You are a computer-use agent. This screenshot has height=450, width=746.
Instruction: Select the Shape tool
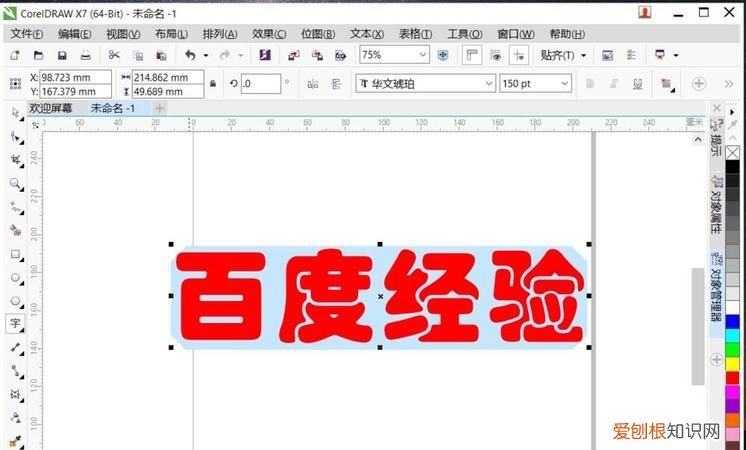pos(16,137)
